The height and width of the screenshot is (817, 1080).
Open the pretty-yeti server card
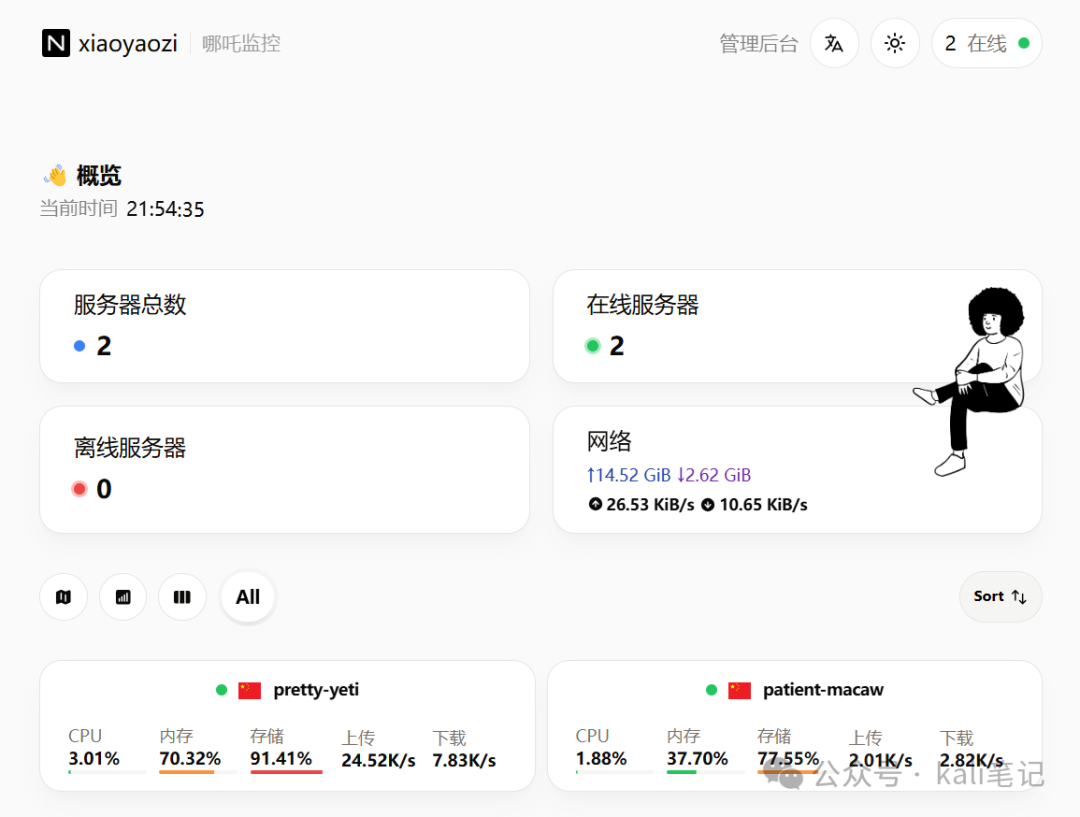coord(287,726)
